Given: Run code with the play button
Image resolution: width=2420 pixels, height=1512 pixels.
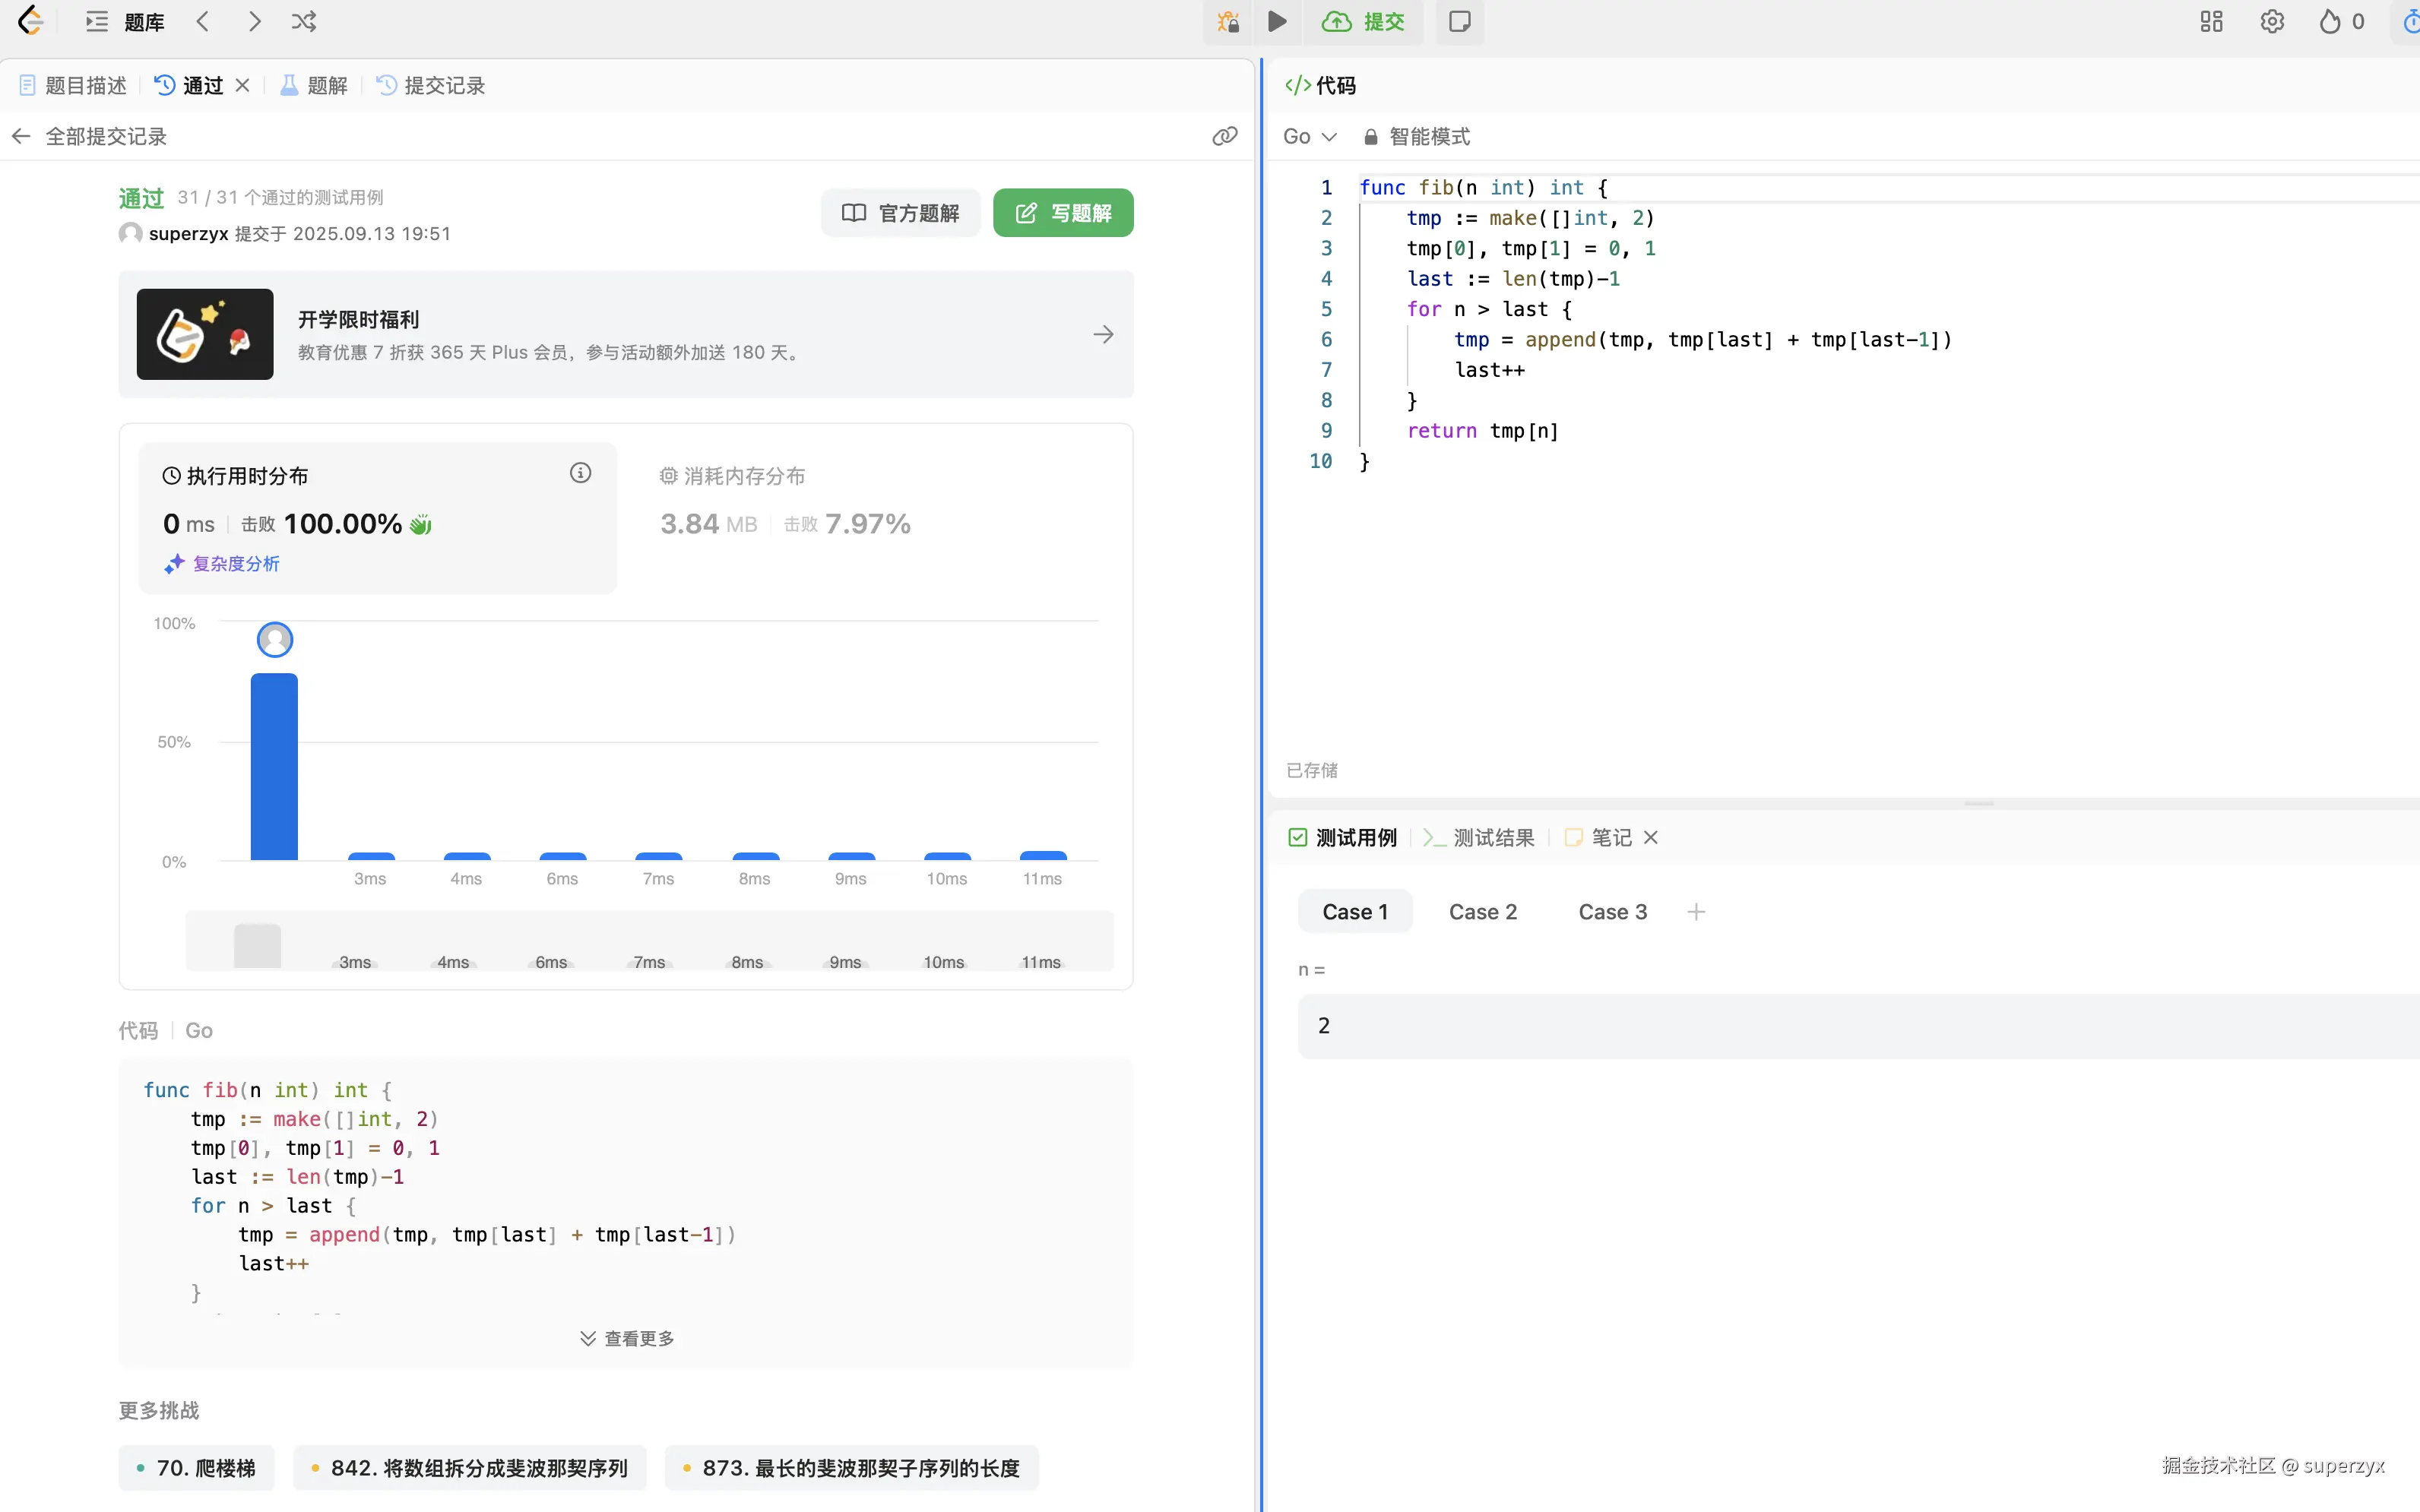Looking at the screenshot, I should (1277, 21).
